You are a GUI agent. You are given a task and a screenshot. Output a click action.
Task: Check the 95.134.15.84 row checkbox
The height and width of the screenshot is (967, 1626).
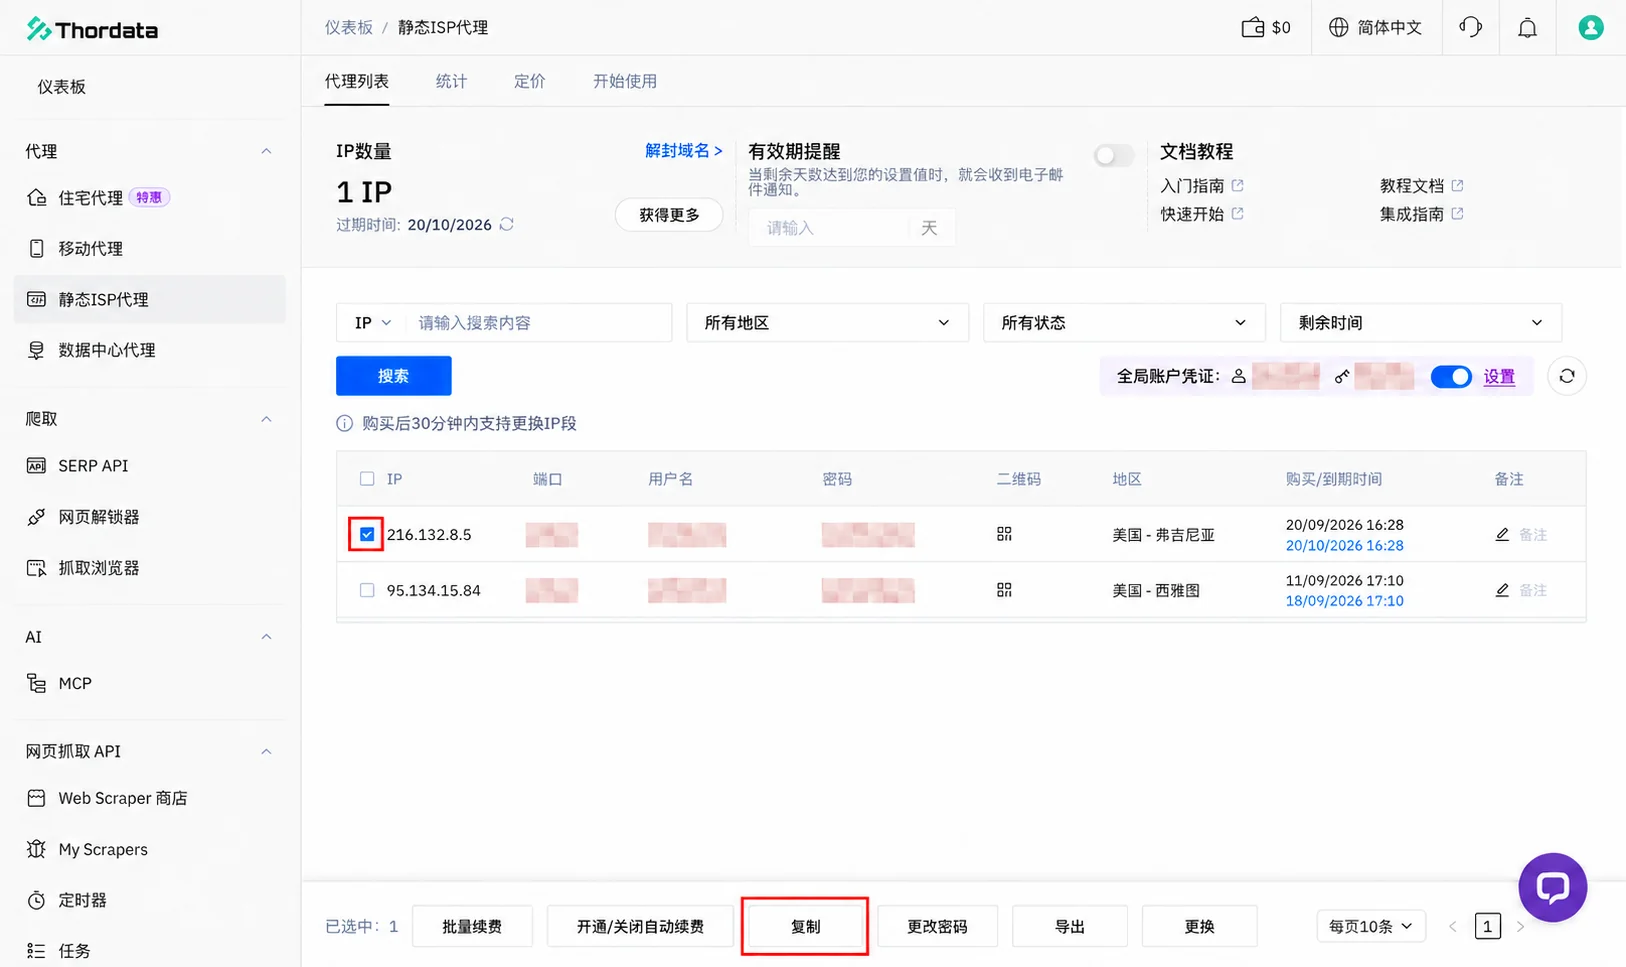[x=367, y=590]
